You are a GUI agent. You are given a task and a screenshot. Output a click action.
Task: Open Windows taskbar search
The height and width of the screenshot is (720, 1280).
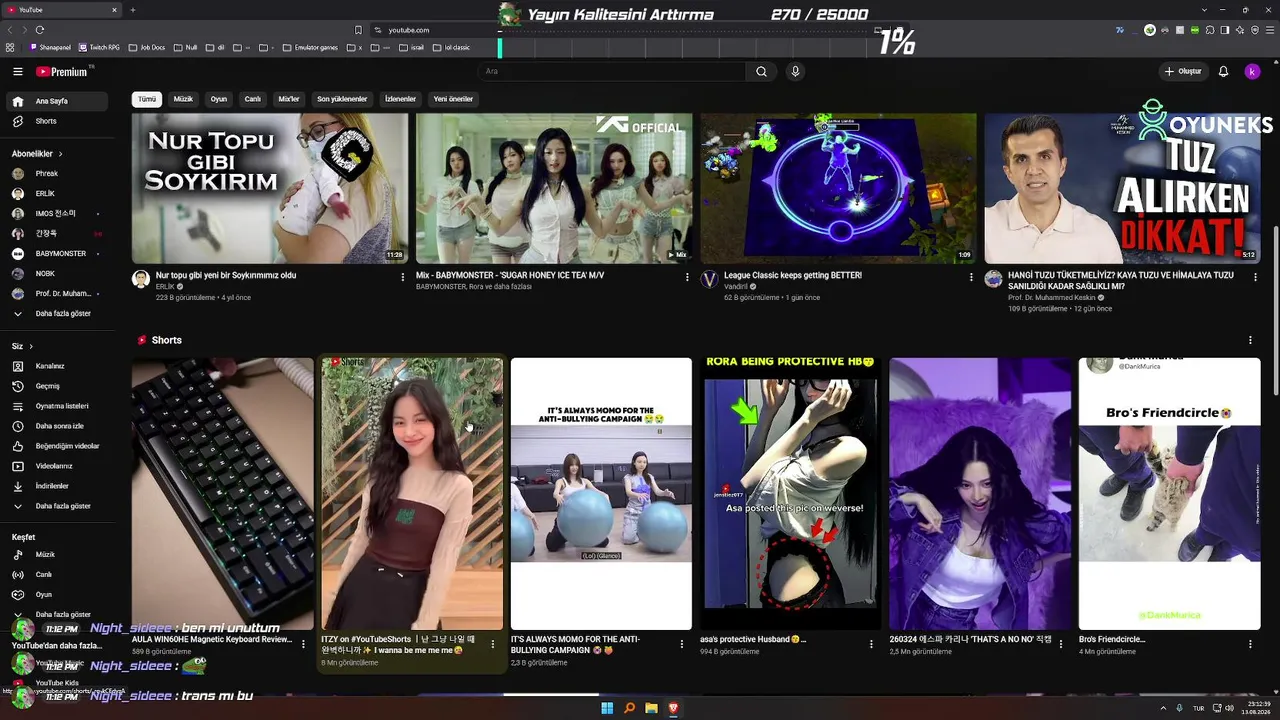629,708
